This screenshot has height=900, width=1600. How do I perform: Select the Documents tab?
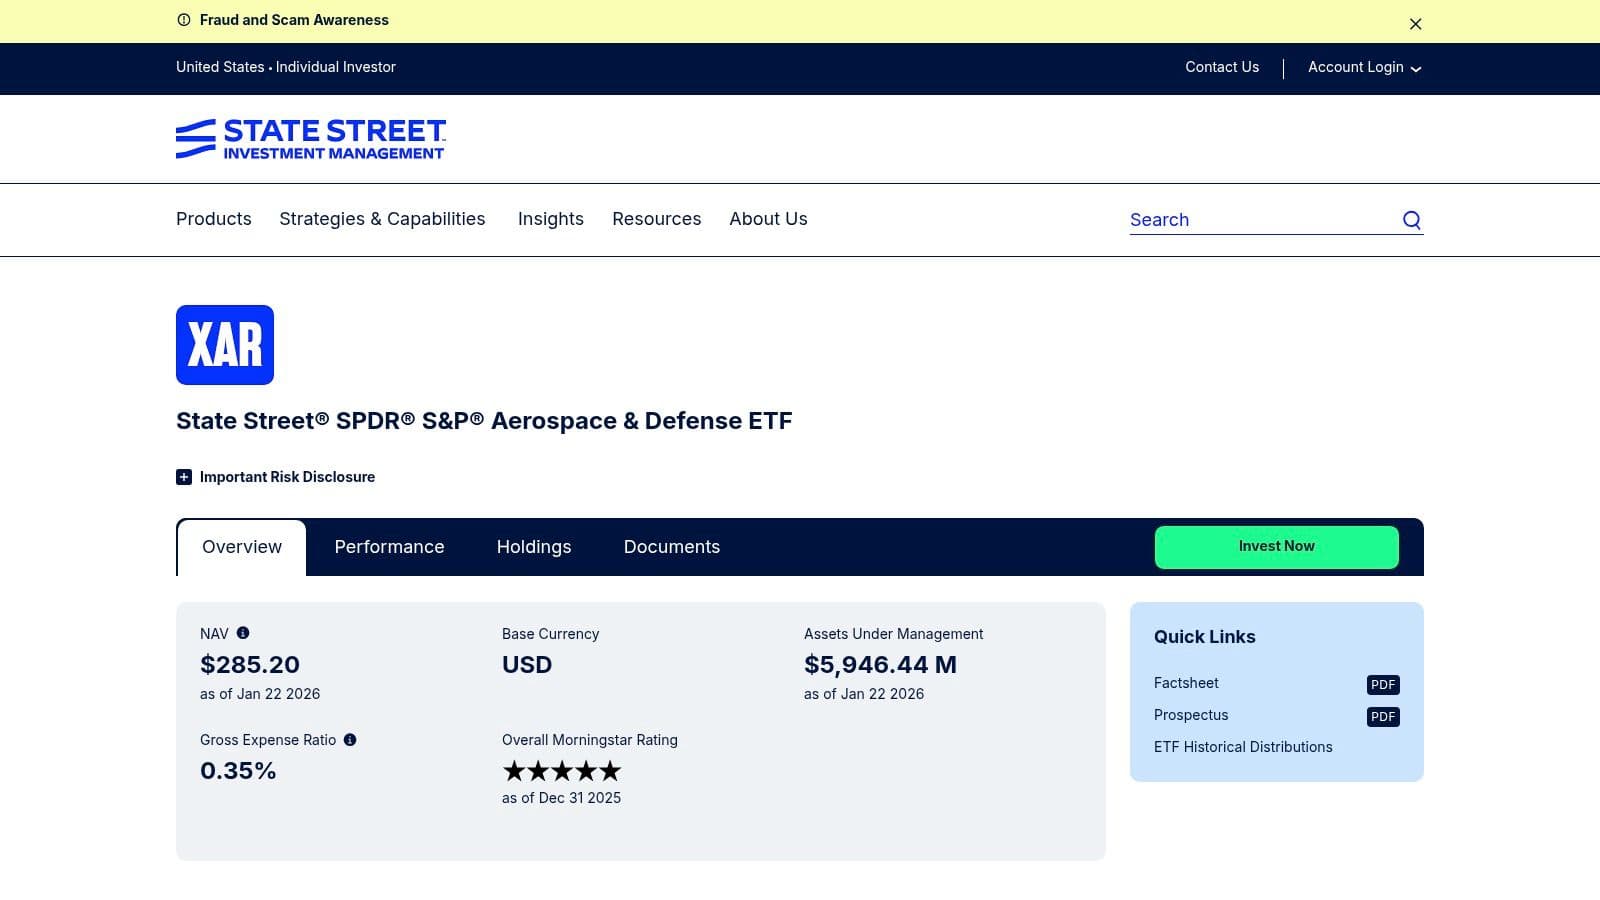coord(672,547)
